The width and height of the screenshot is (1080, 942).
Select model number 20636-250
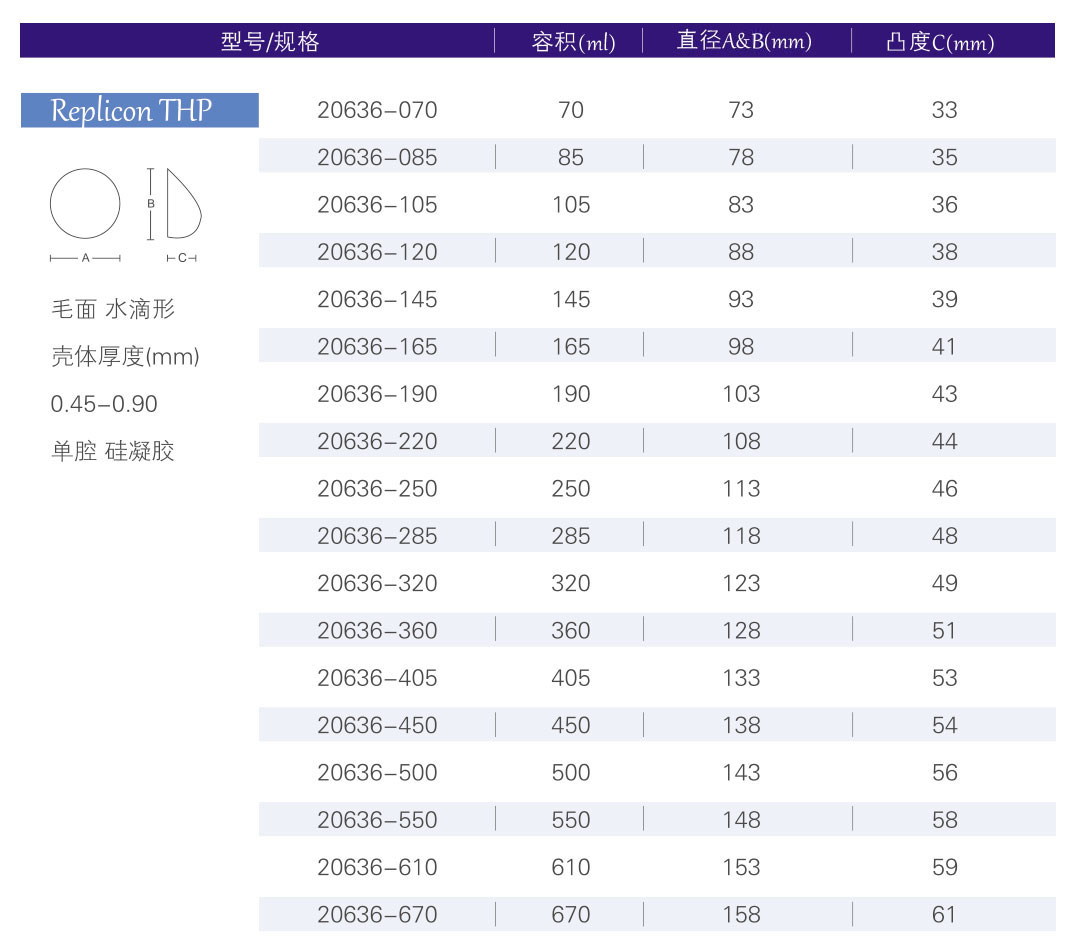(377, 489)
